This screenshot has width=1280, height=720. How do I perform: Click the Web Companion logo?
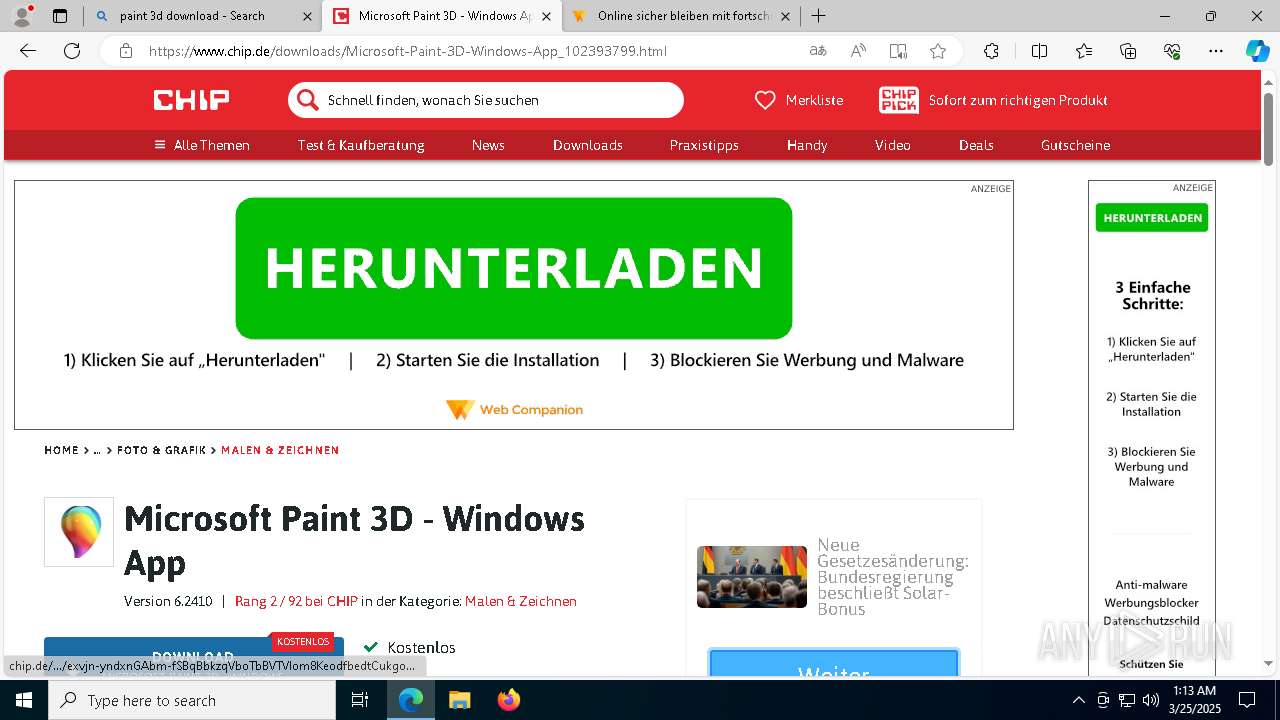click(x=514, y=410)
